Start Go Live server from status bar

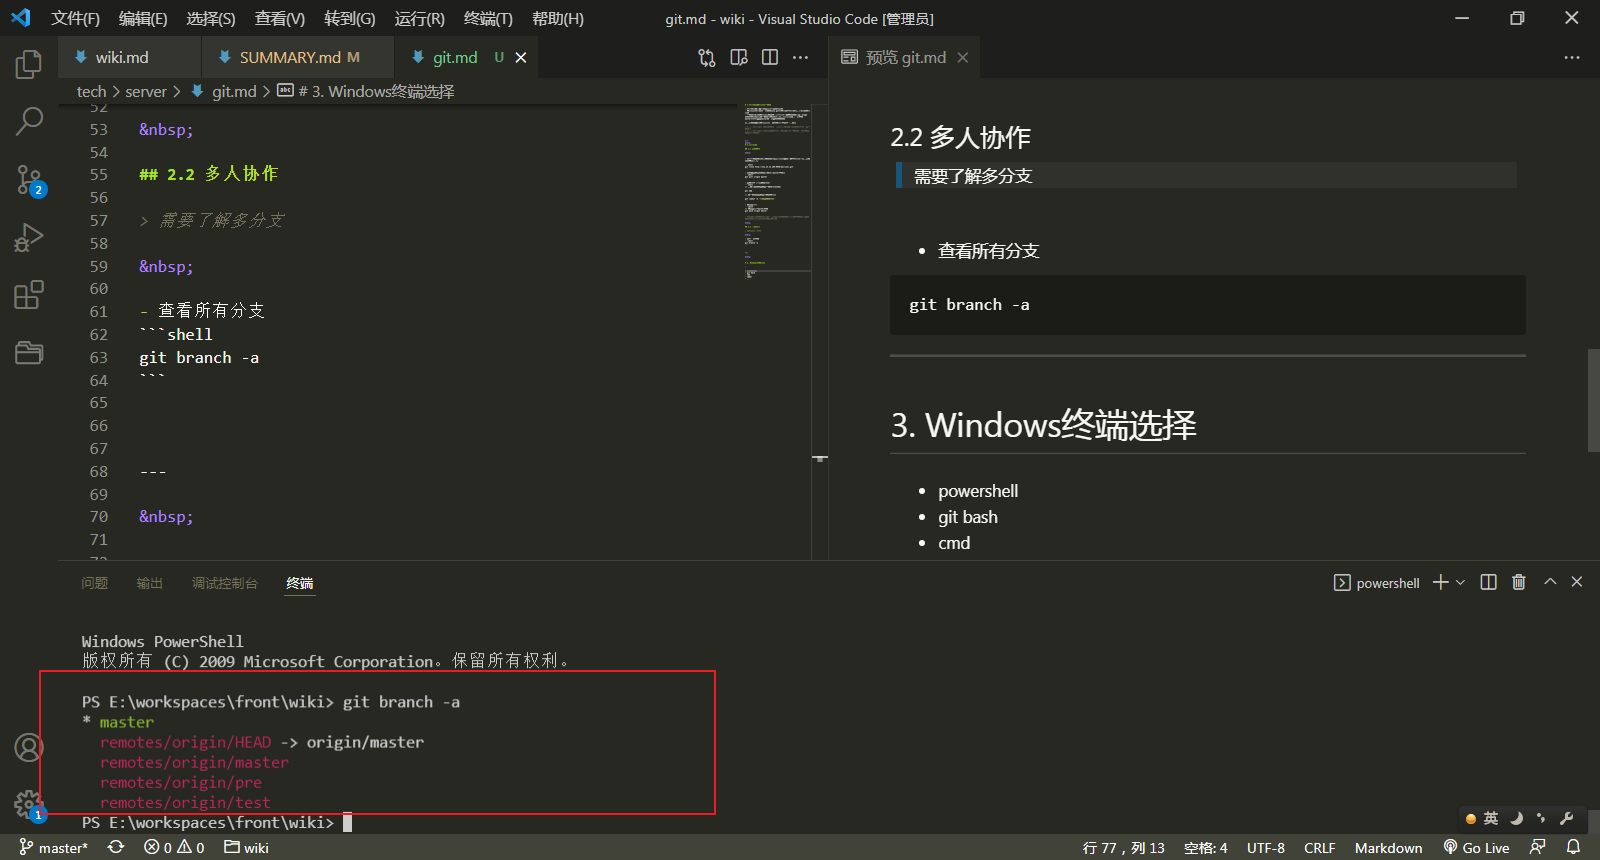[1477, 848]
